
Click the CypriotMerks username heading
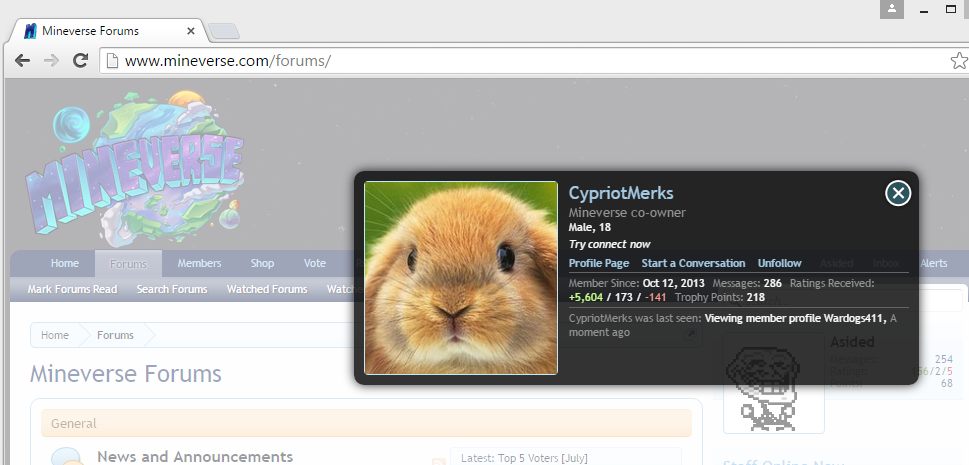click(x=621, y=193)
